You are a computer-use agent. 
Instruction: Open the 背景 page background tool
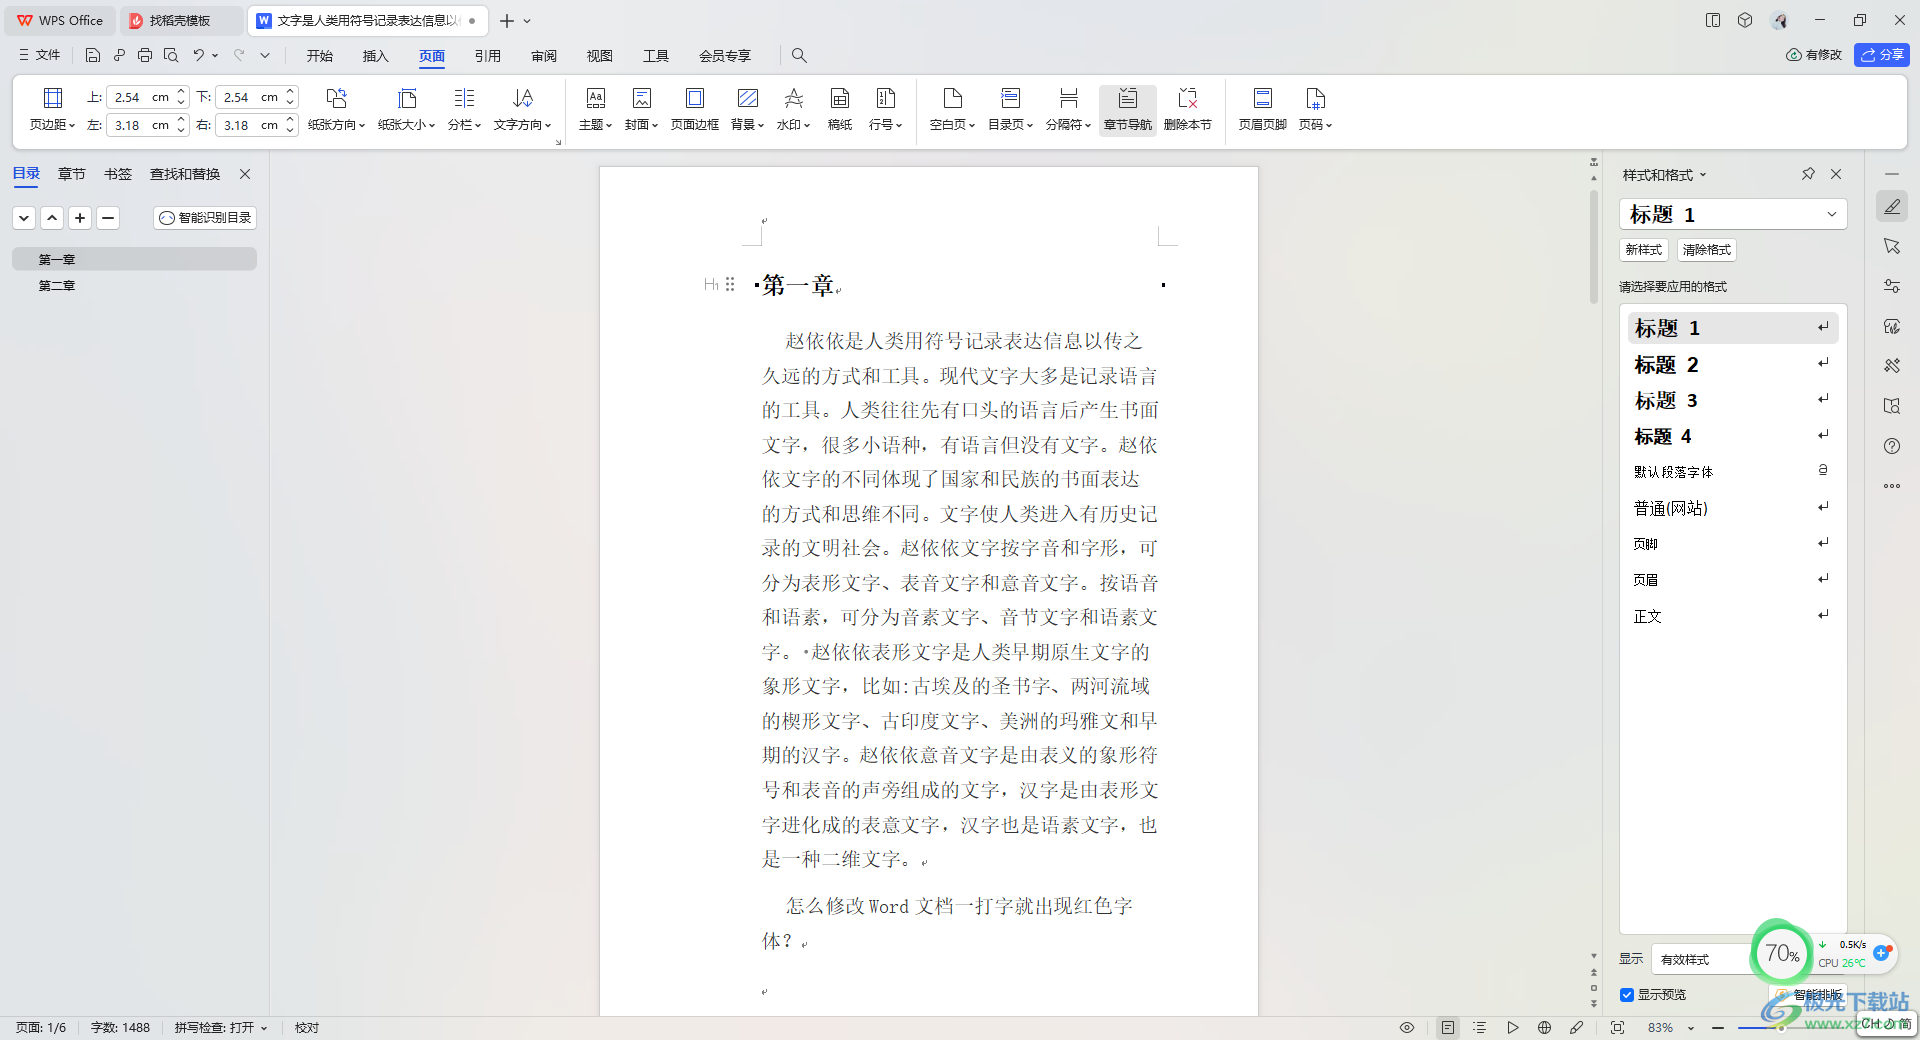point(747,109)
